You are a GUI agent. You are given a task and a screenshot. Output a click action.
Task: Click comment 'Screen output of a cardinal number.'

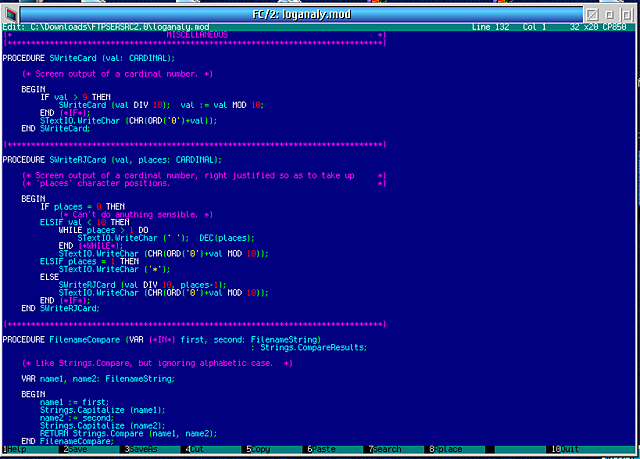[x=117, y=74]
